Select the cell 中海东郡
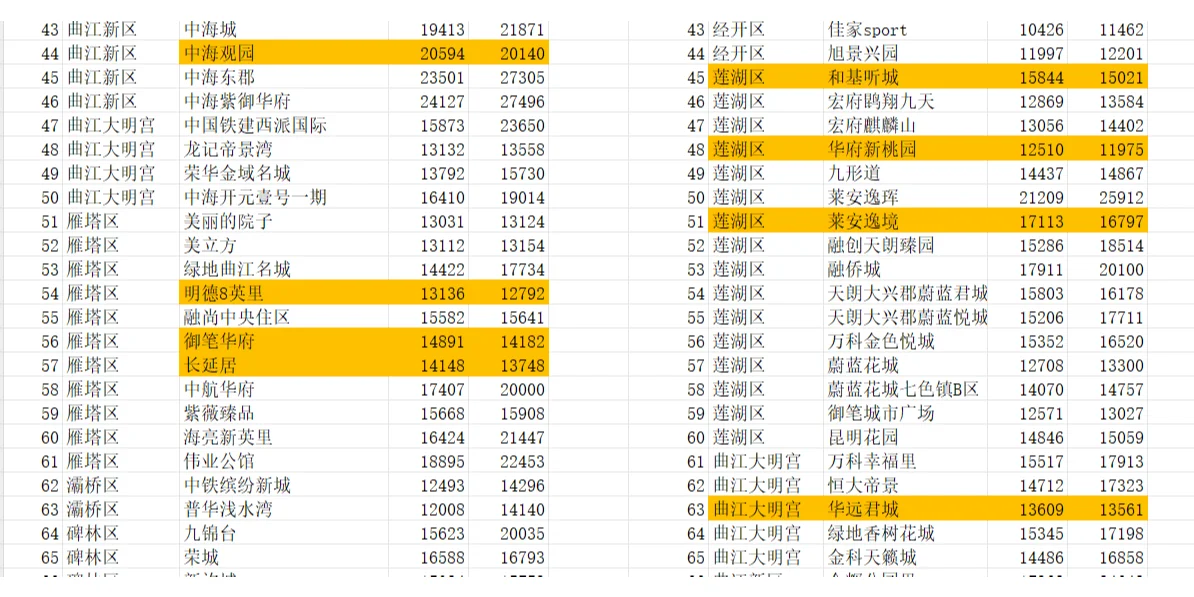 coord(283,78)
